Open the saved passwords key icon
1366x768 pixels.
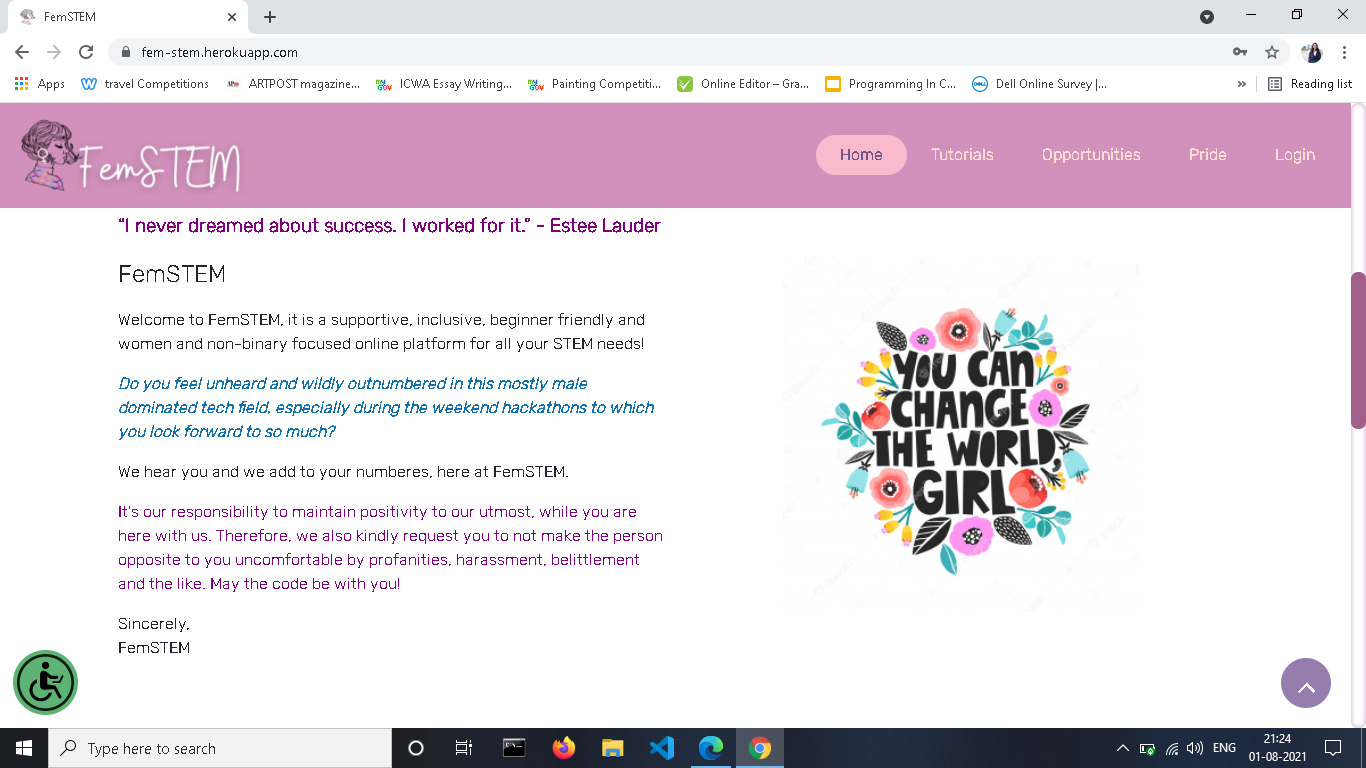pyautogui.click(x=1240, y=52)
